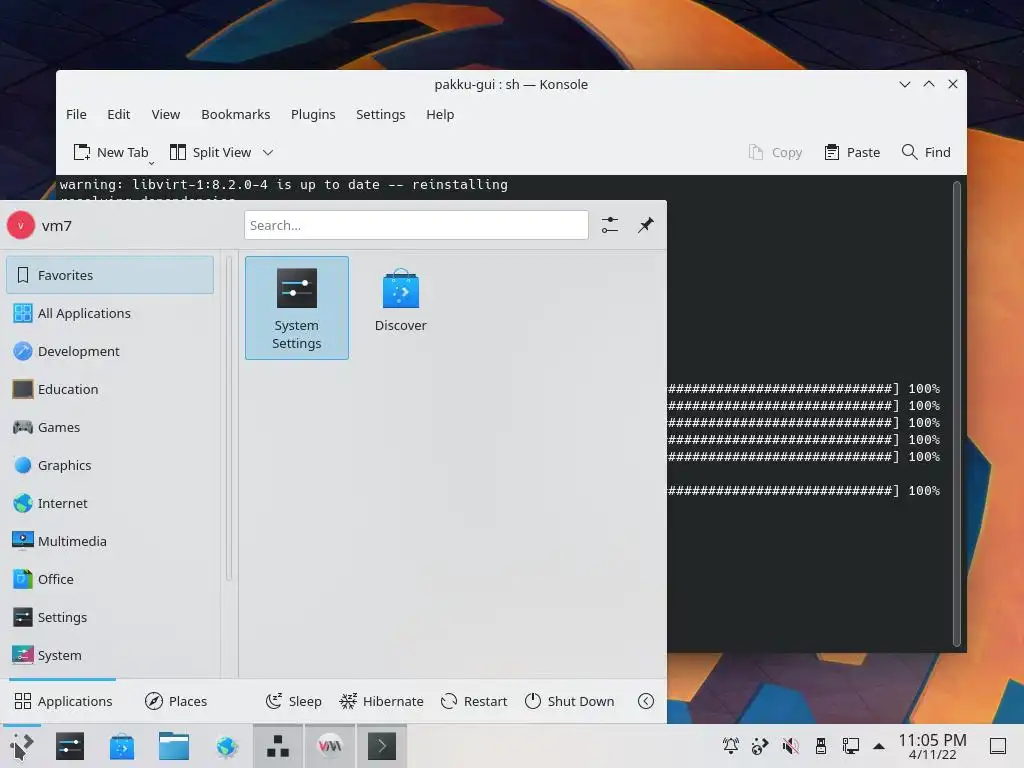Click the application launcher taskbar icon
This screenshot has width=1024, height=768.
[x=21, y=746]
